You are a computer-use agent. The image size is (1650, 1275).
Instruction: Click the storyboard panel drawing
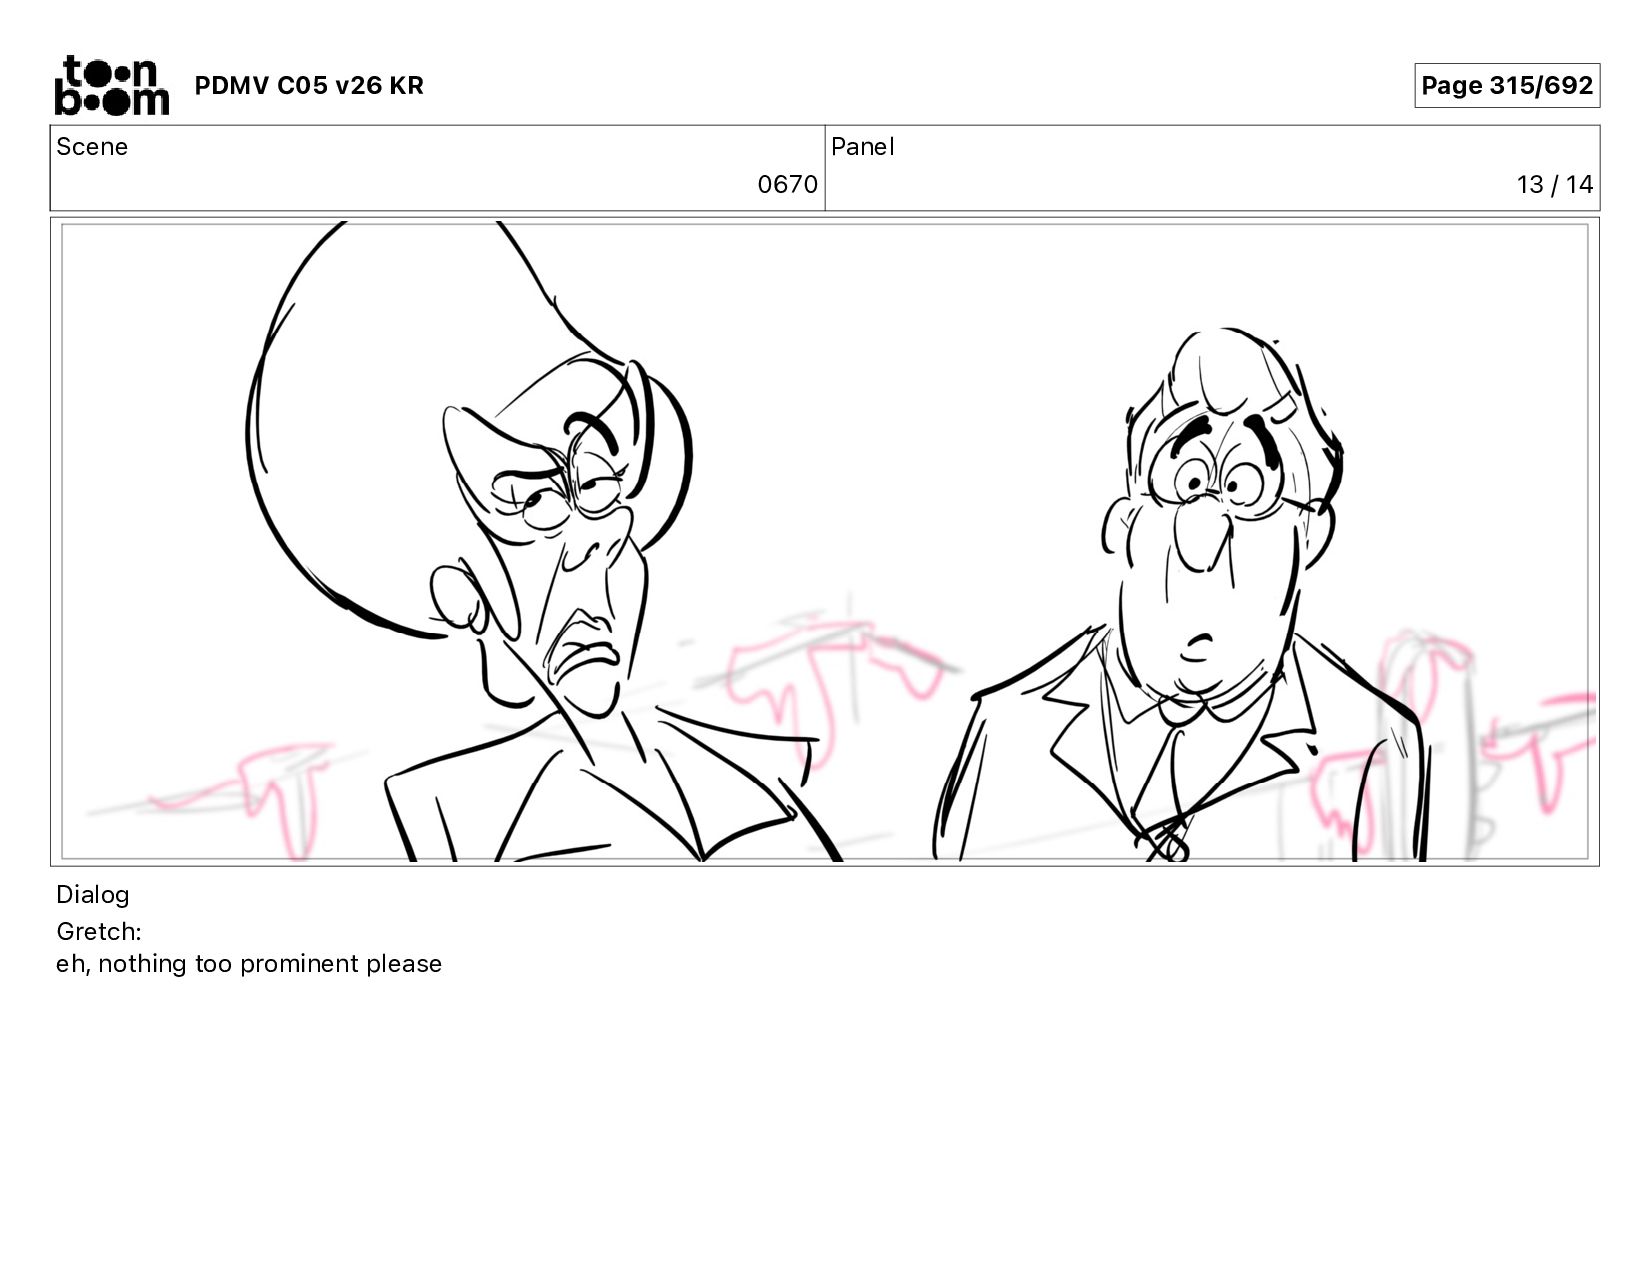[825, 541]
